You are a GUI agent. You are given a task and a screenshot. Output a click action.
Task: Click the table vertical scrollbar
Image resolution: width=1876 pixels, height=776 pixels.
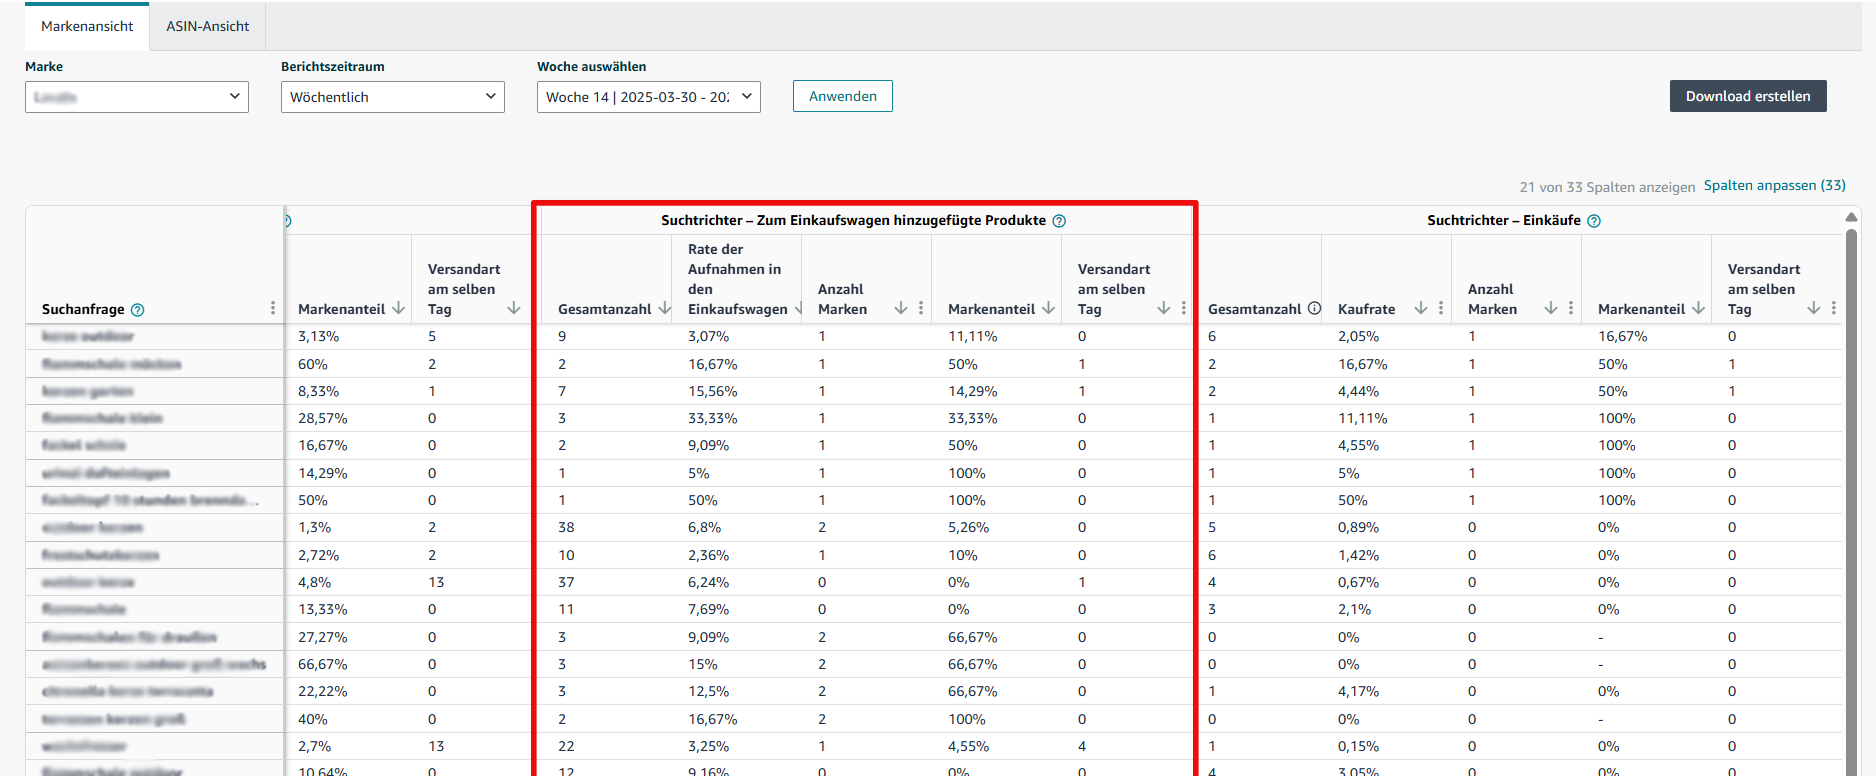(1851, 500)
